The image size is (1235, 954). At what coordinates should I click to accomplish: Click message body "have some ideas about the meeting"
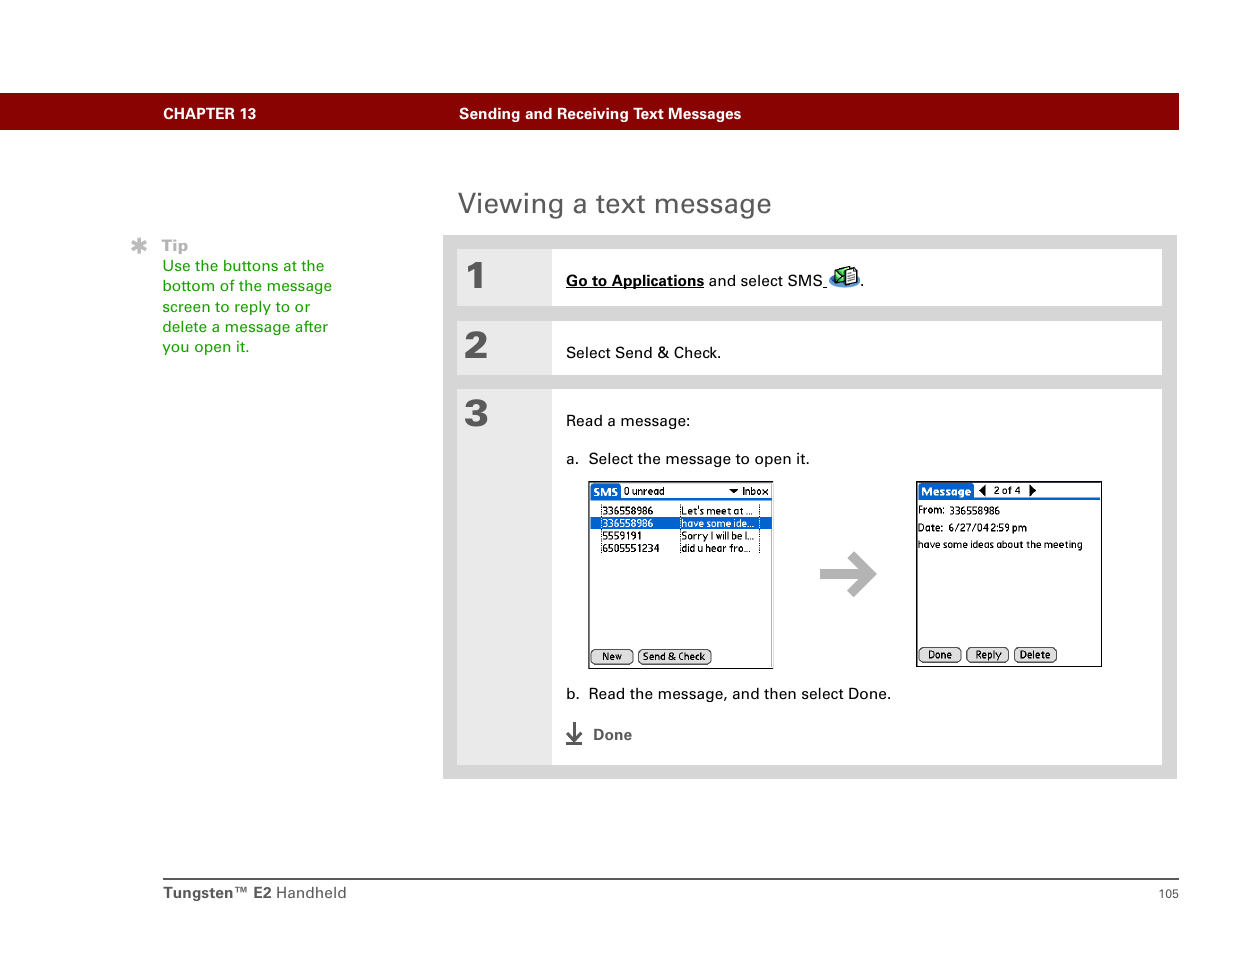tap(1000, 545)
